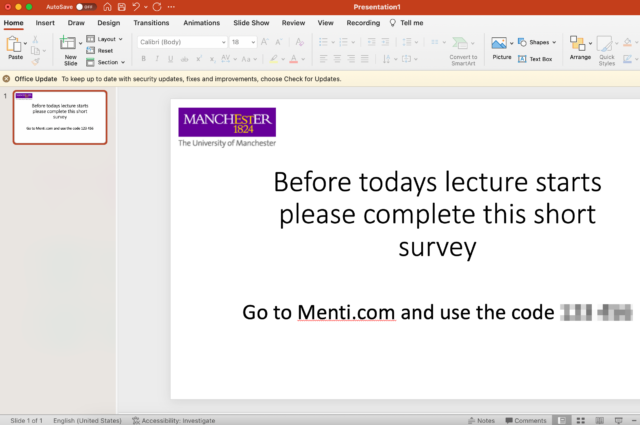Apply the text highlight color
This screenshot has width=640, height=425.
[274, 59]
